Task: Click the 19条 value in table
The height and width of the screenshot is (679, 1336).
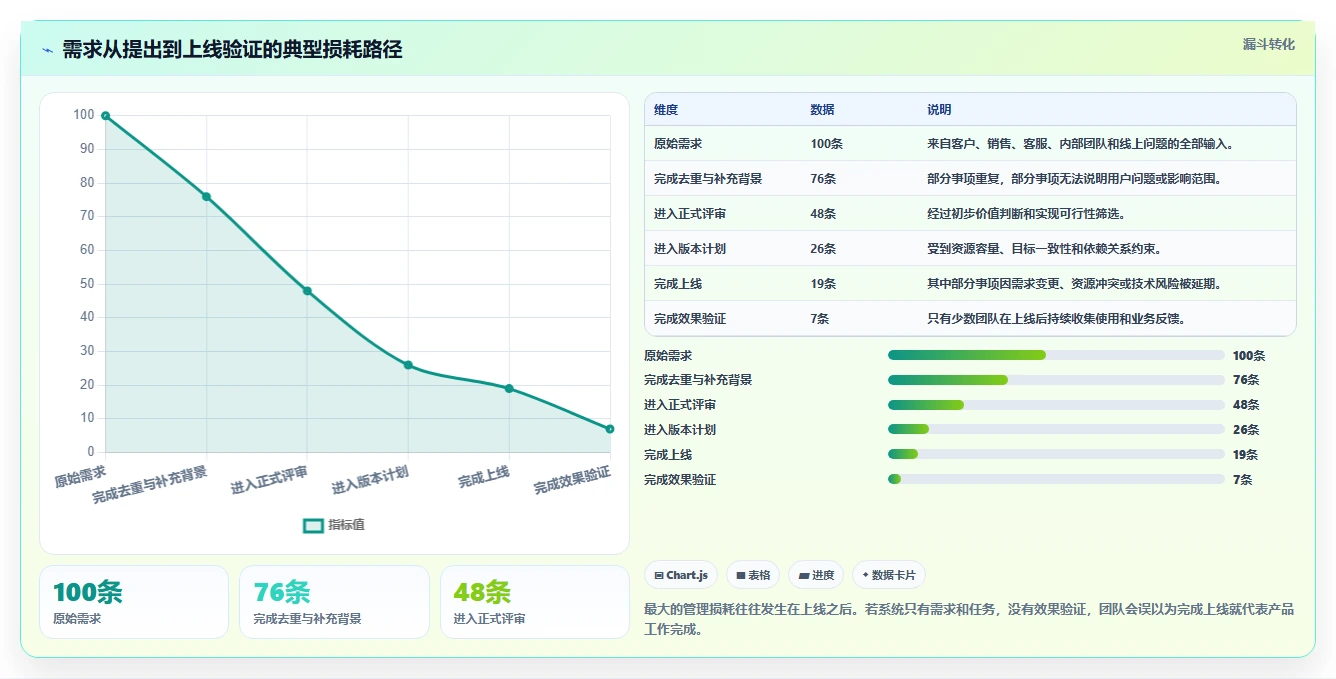Action: click(x=823, y=284)
